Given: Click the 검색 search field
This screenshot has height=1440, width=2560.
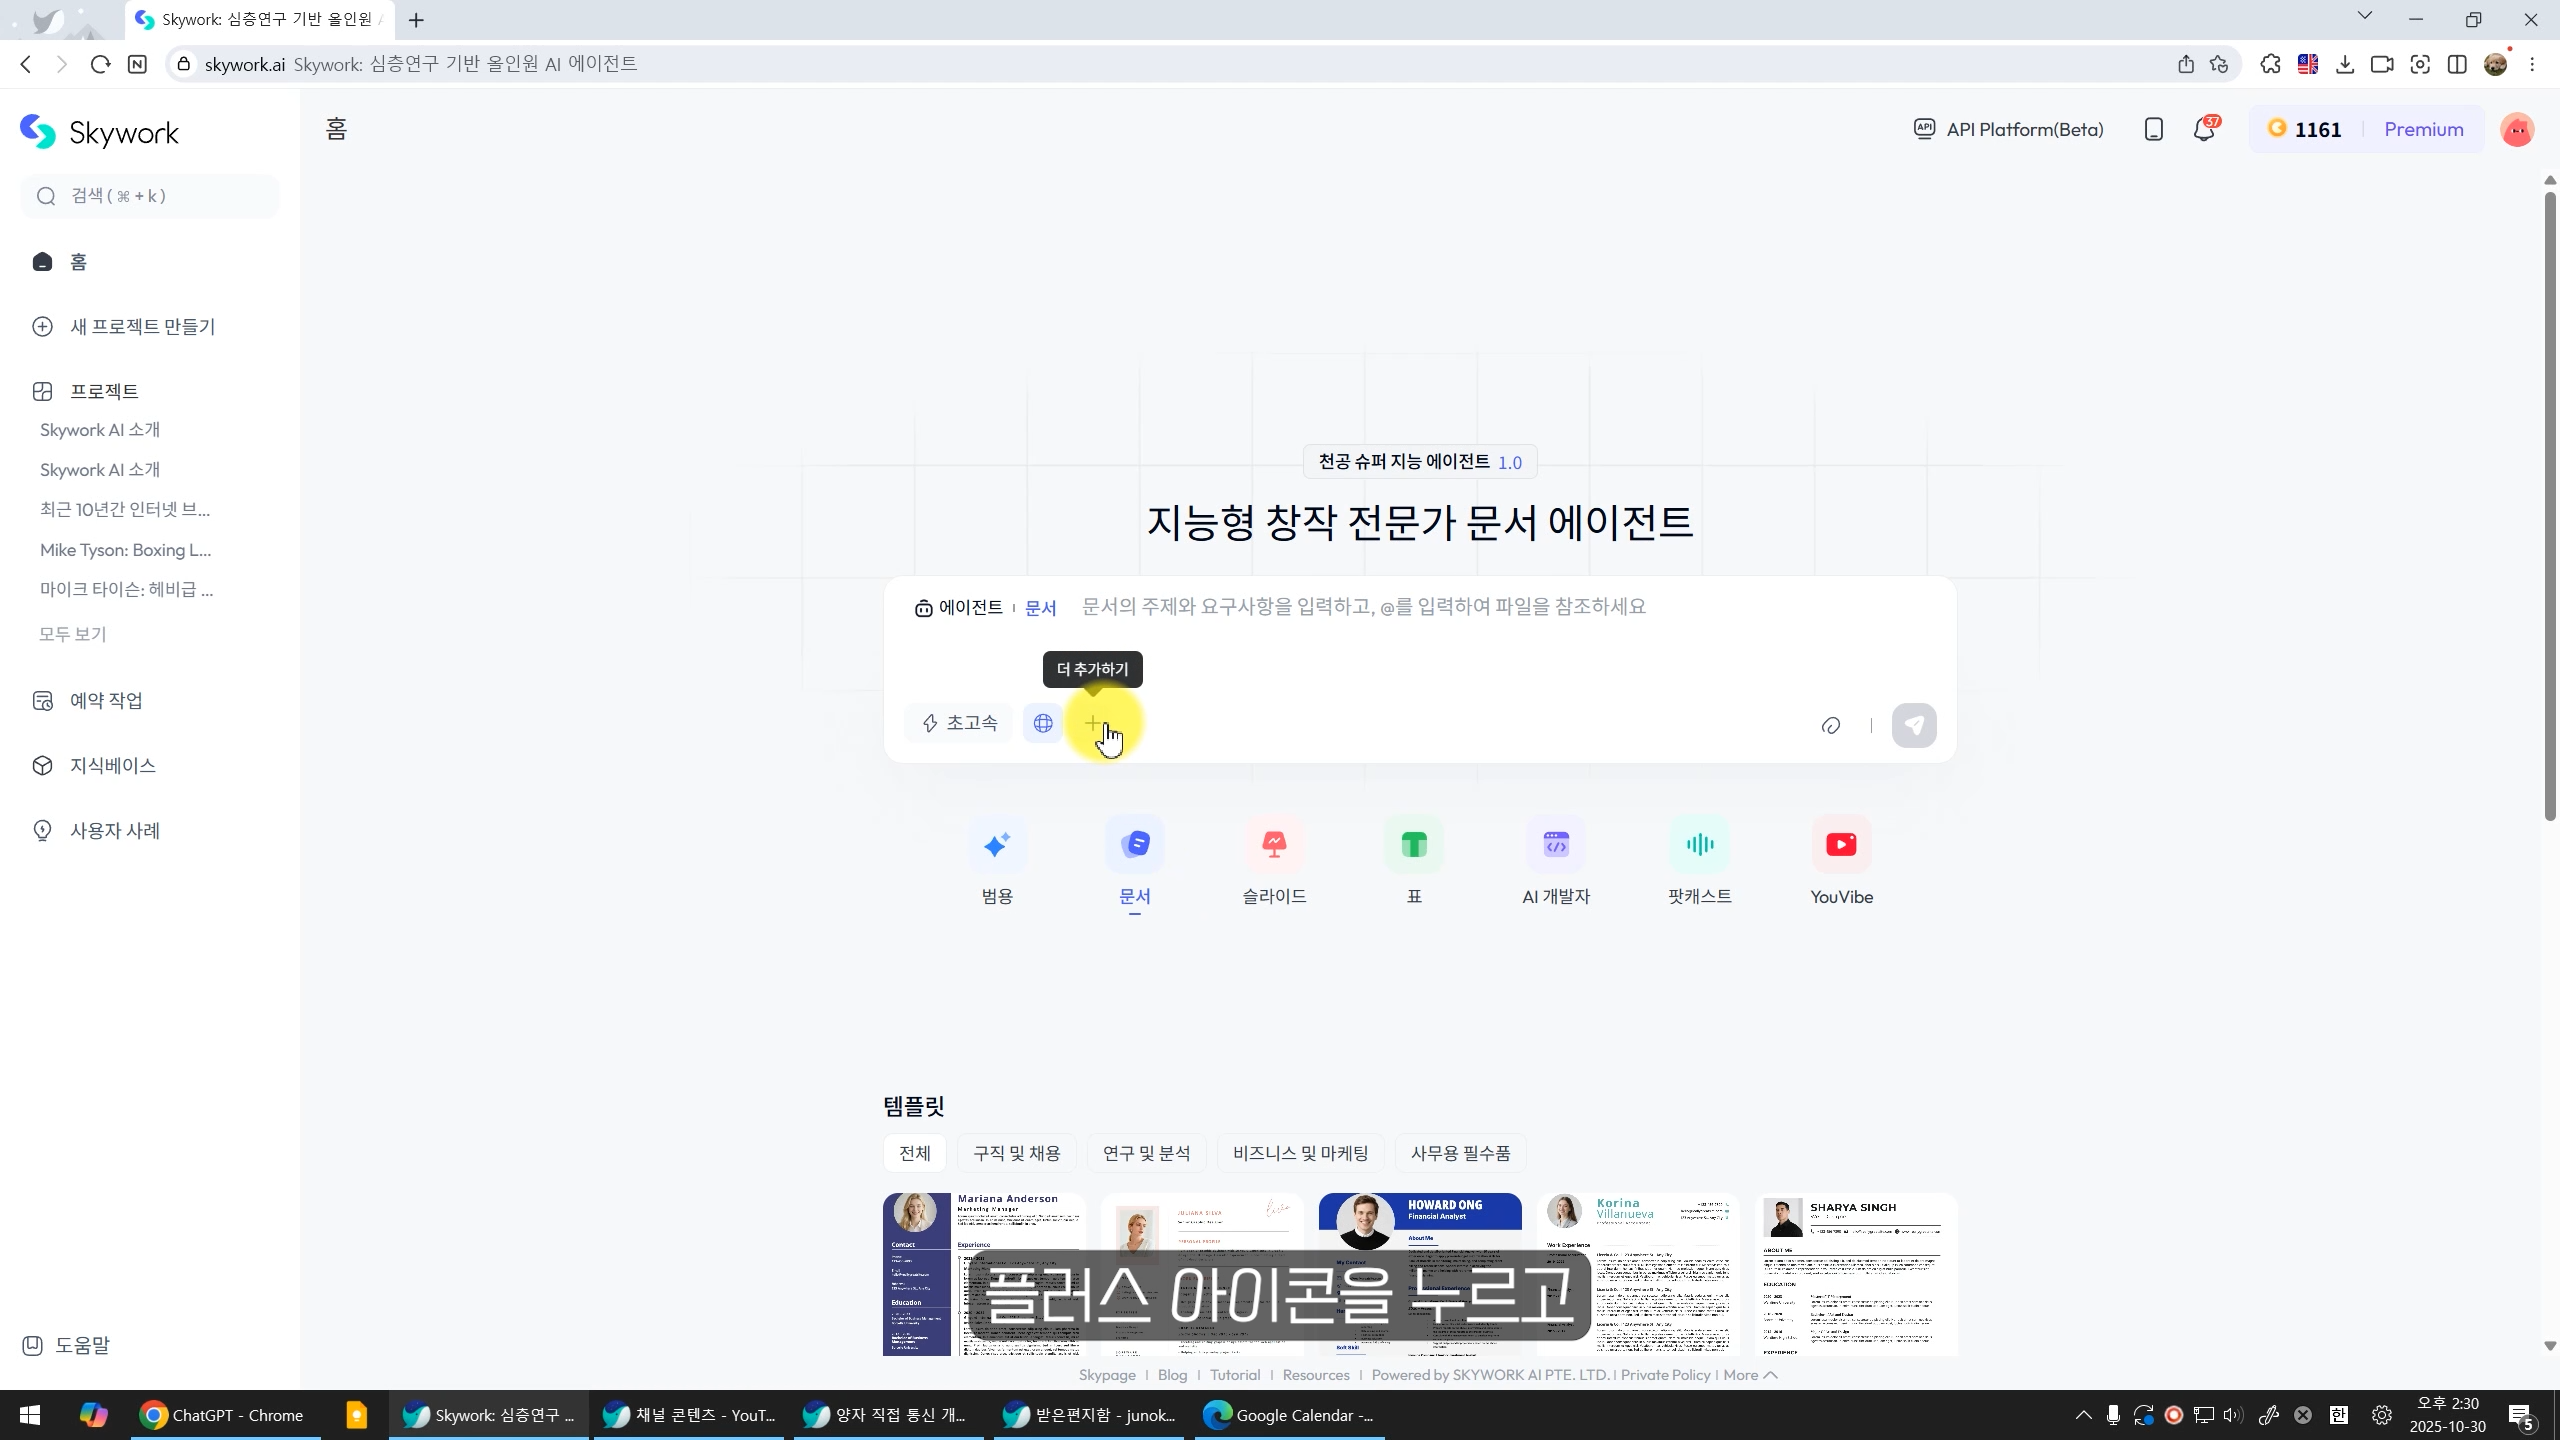Looking at the screenshot, I should point(150,196).
